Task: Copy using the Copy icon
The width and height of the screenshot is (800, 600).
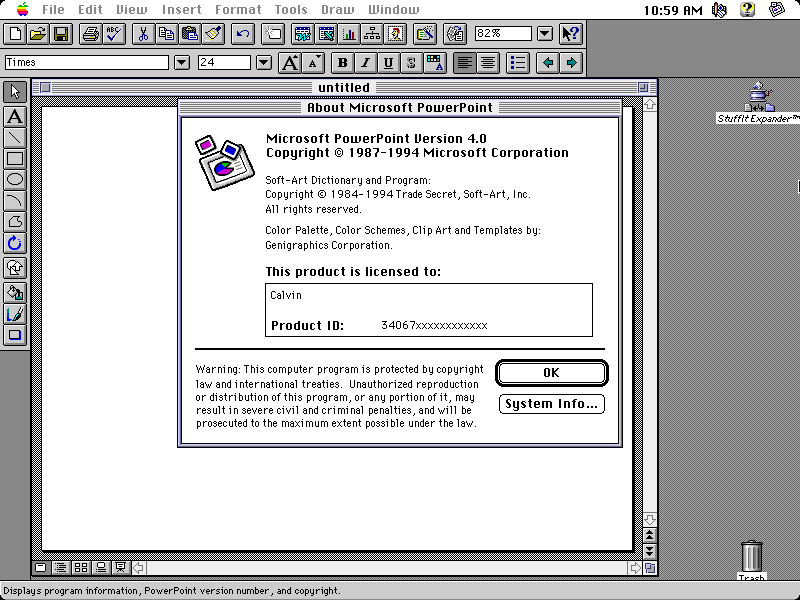Action: pyautogui.click(x=166, y=34)
